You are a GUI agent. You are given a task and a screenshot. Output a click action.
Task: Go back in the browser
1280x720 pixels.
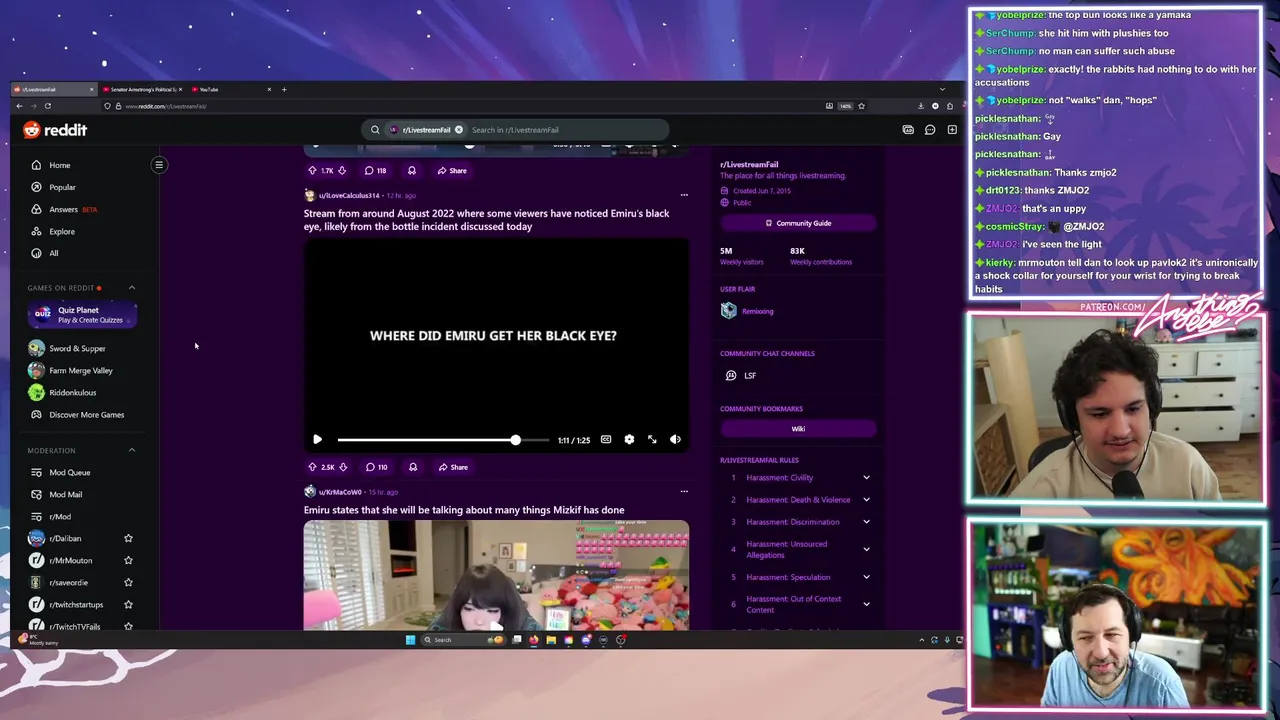point(19,106)
